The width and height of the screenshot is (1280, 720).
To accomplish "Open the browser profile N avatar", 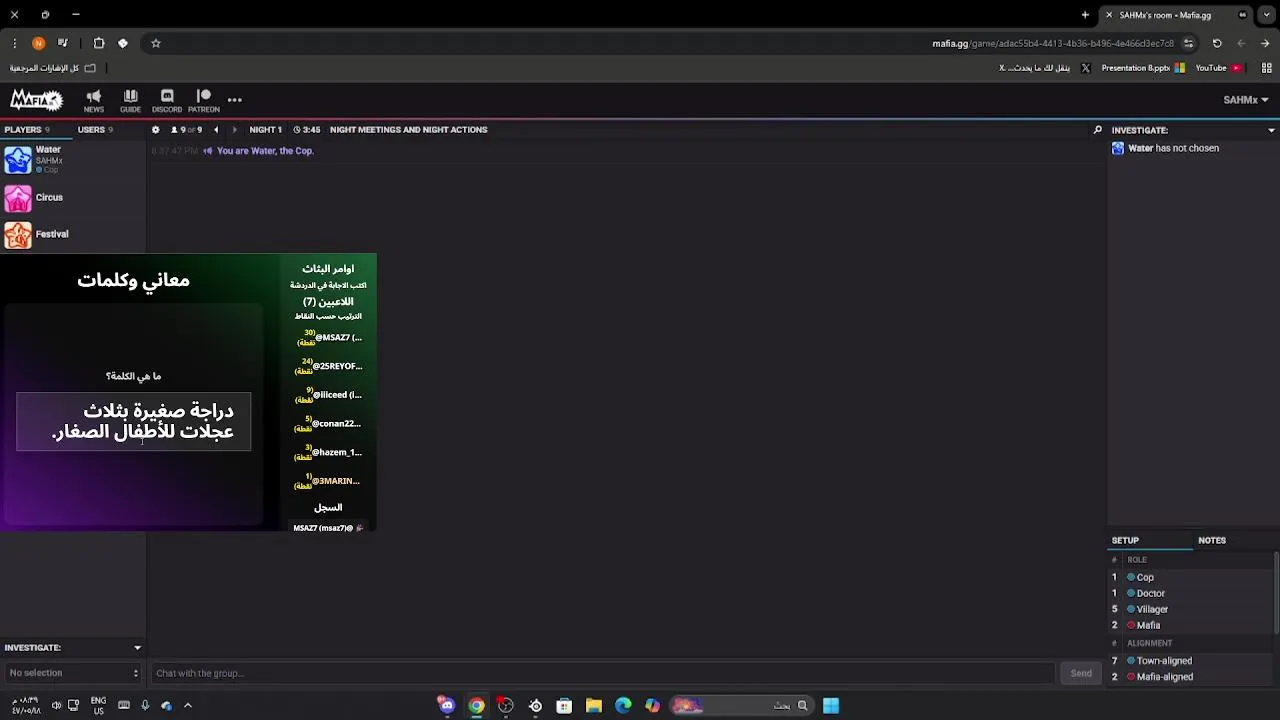I will (x=38, y=43).
